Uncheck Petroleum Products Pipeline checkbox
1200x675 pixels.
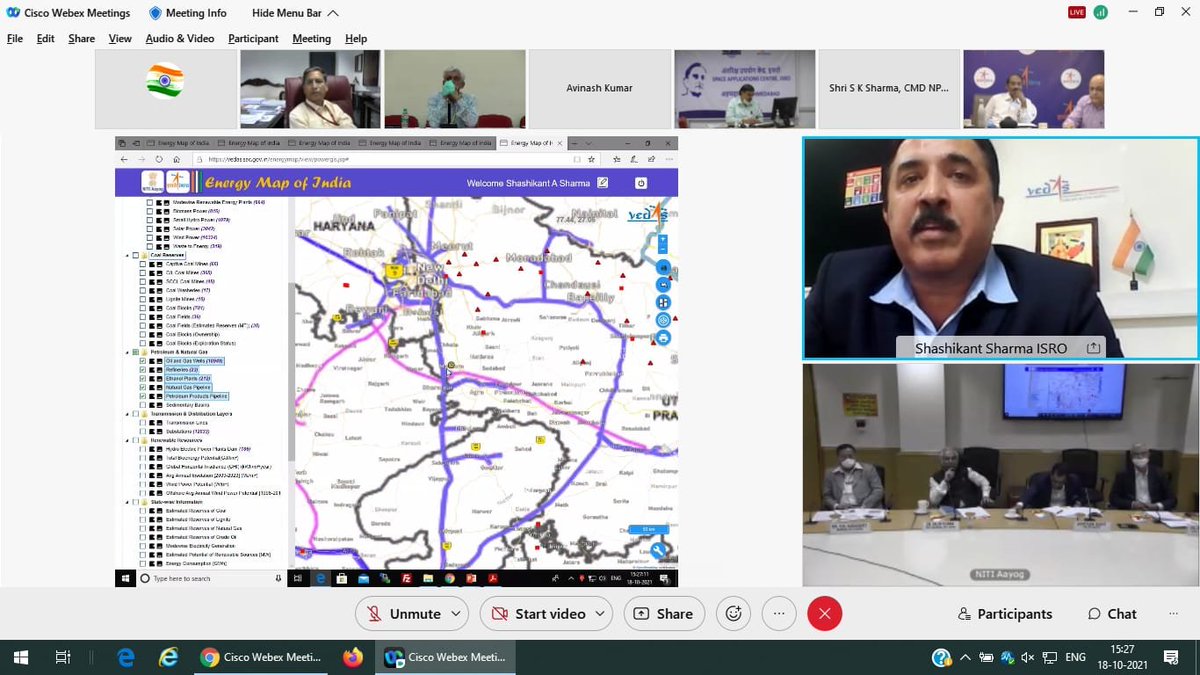click(x=142, y=396)
